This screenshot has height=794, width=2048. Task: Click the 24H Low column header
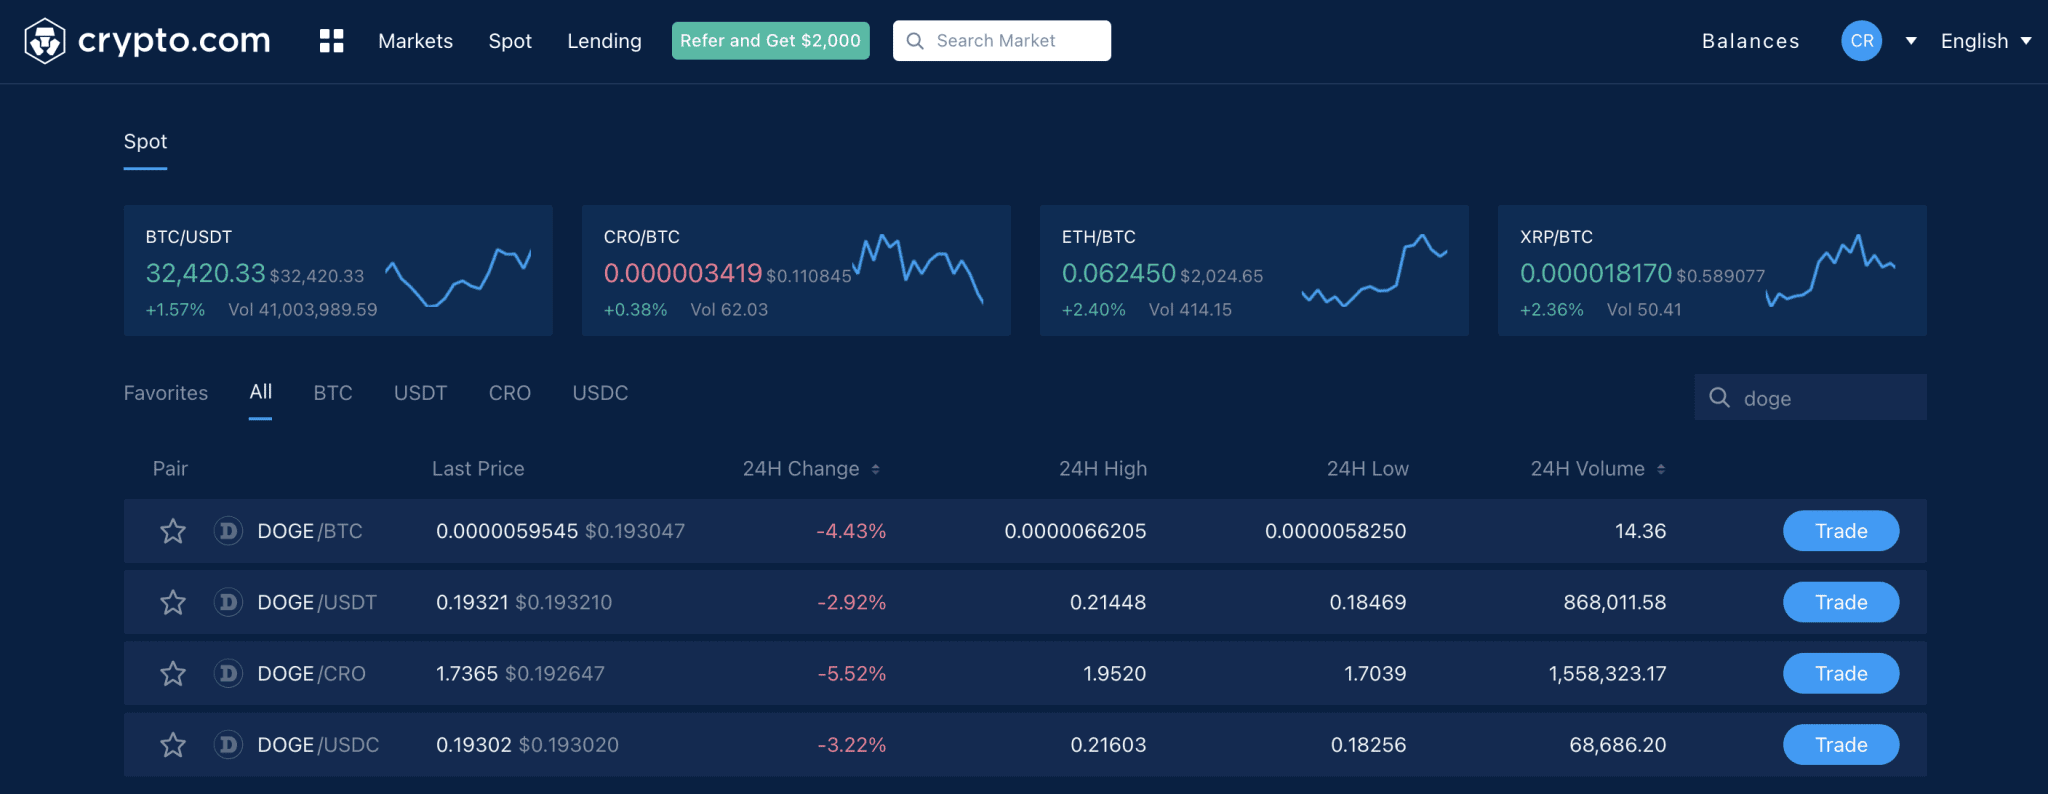coord(1367,469)
